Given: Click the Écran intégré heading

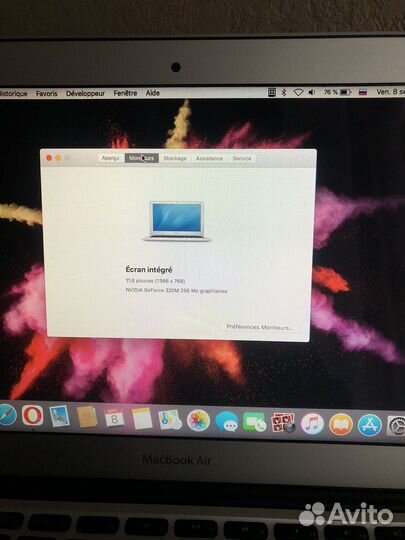Looking at the screenshot, I should (149, 270).
